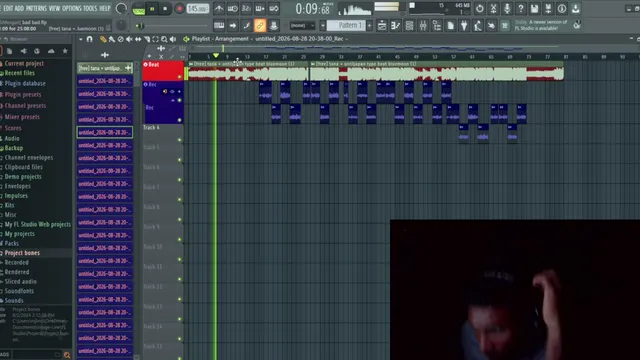640x360 pixels.
Task: Toggle the countdown before recording icon
Action: click(246, 9)
